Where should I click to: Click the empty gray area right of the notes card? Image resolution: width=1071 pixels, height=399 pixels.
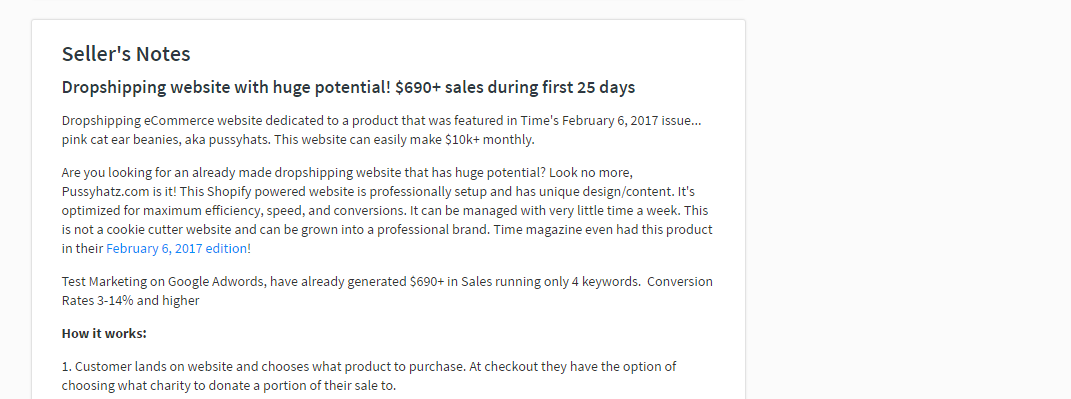(908, 205)
